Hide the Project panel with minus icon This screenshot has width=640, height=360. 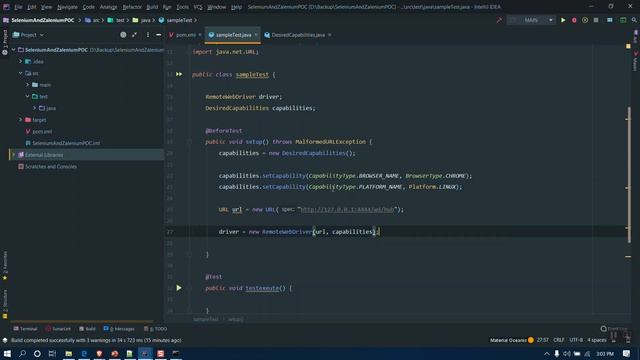[x=158, y=35]
